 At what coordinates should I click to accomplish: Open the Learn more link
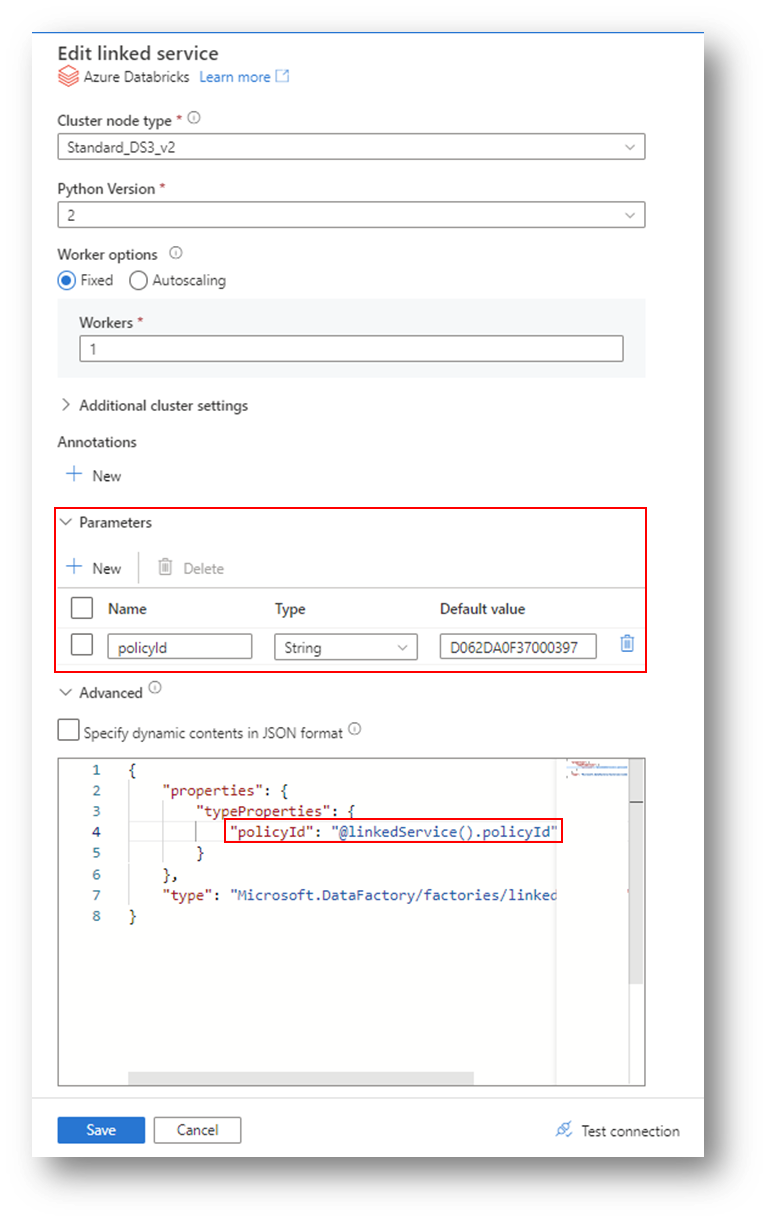(235, 77)
